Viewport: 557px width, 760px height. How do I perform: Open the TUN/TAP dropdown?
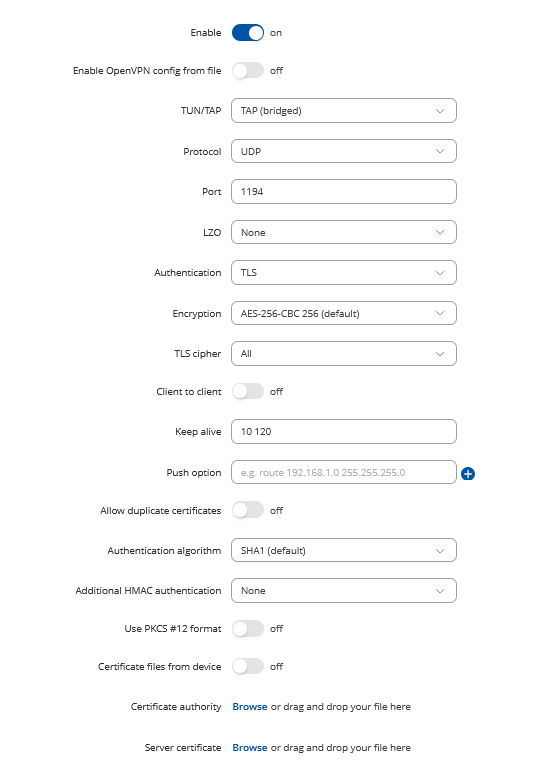(x=344, y=111)
